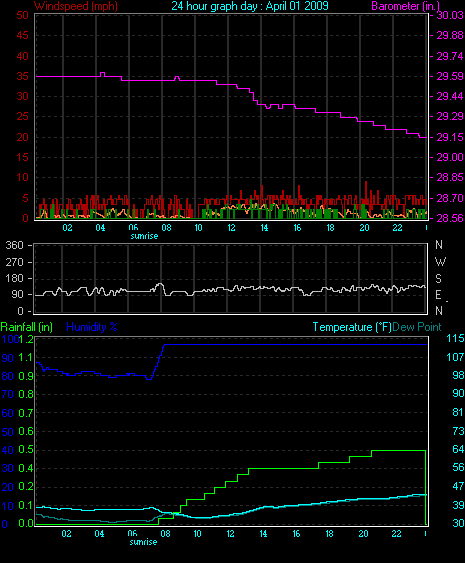The image size is (465, 563).
Task: Click barometer value 29.29
Action: [x=450, y=116]
